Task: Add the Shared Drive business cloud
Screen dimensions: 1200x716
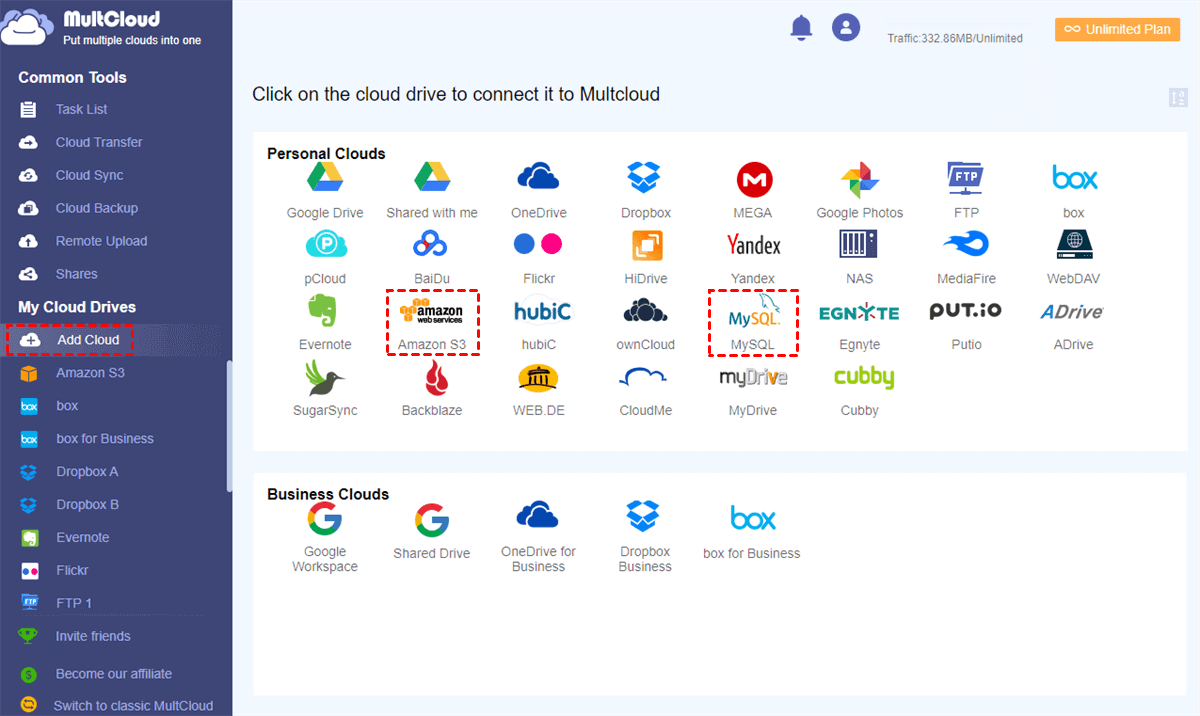Action: (432, 532)
